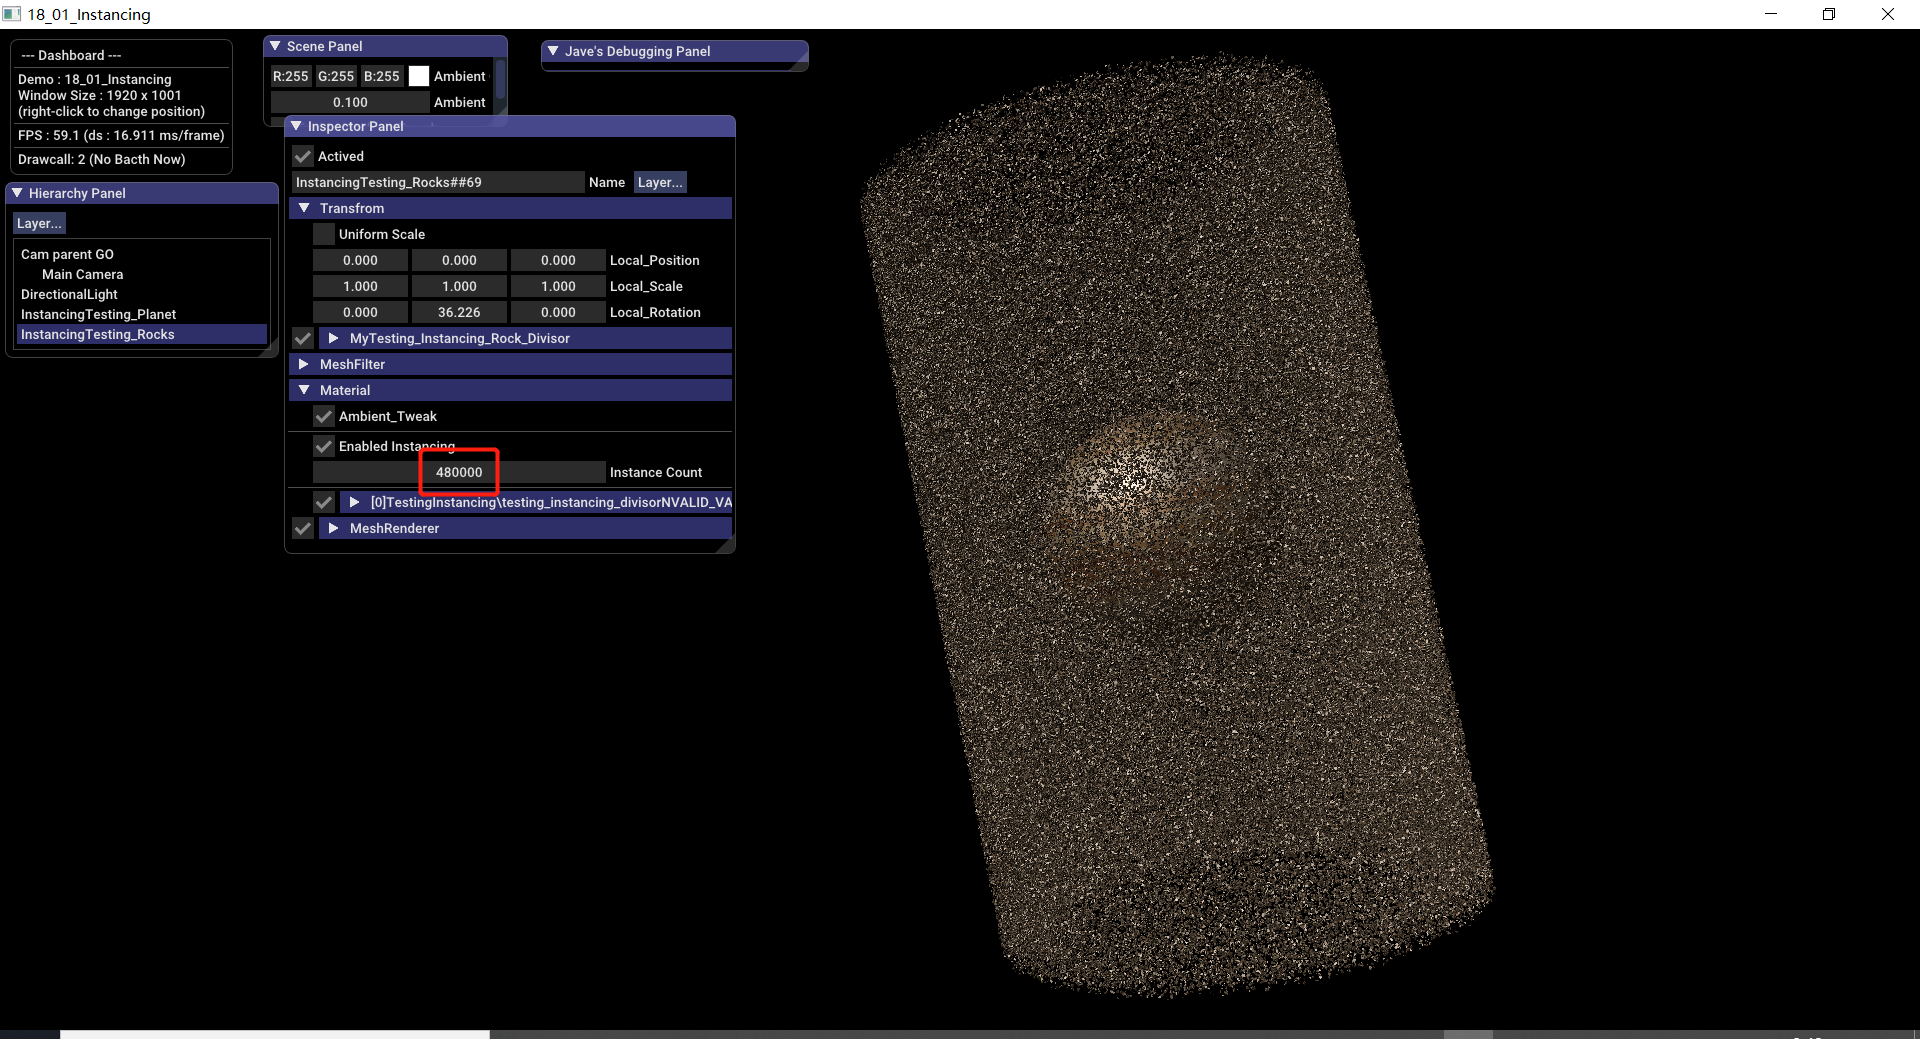Click the B:255 ambient channel field
Screen dimensions: 1920x1039
(382, 76)
